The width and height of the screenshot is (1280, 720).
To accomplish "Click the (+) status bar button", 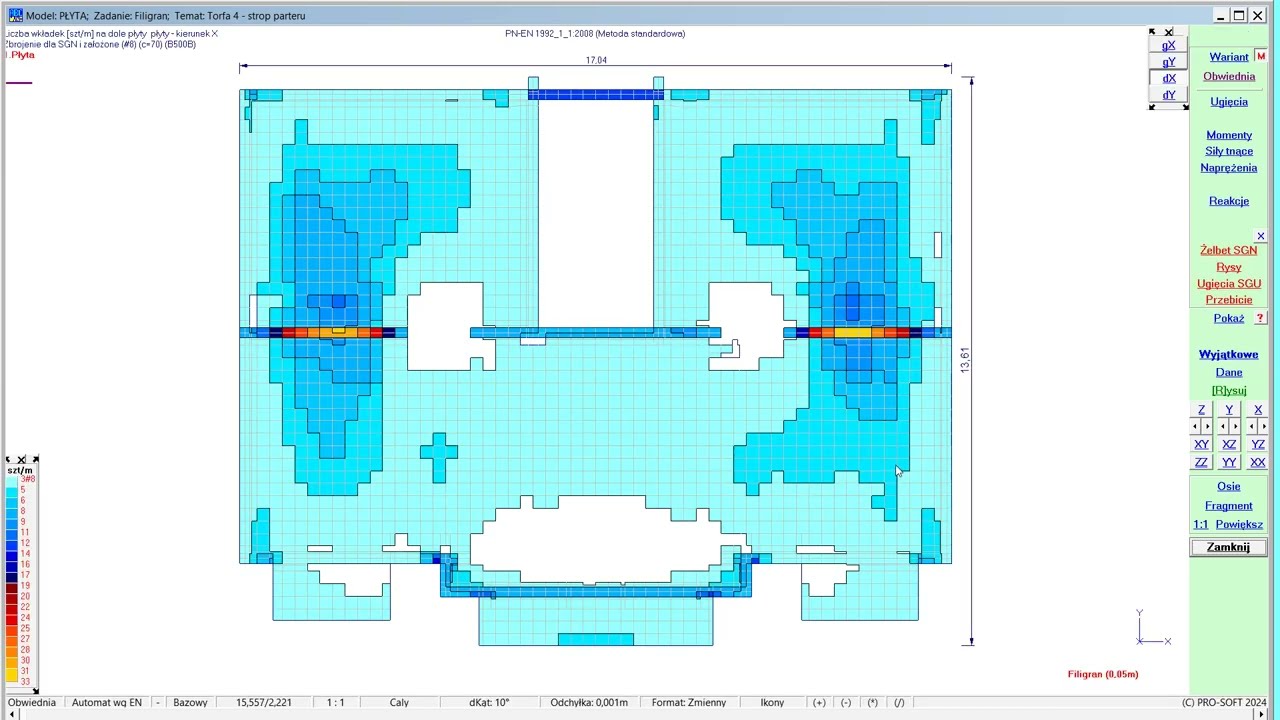I will tap(819, 702).
